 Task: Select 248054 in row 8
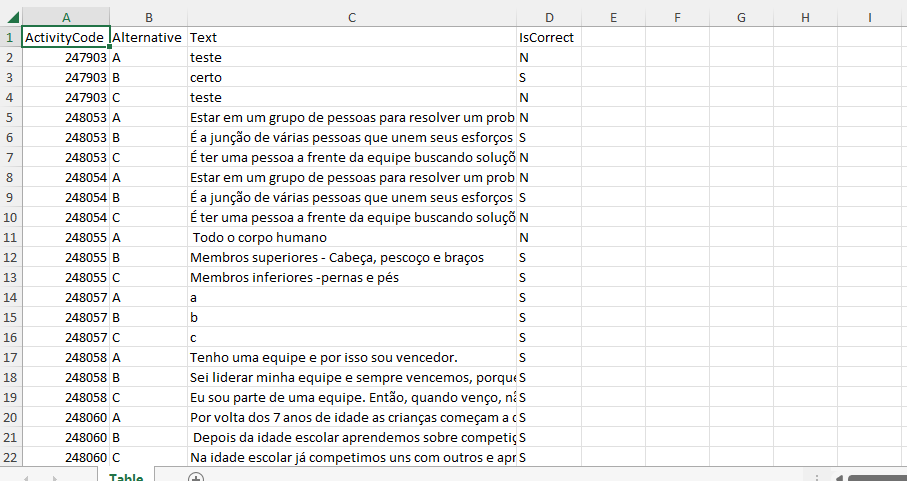click(x=65, y=177)
